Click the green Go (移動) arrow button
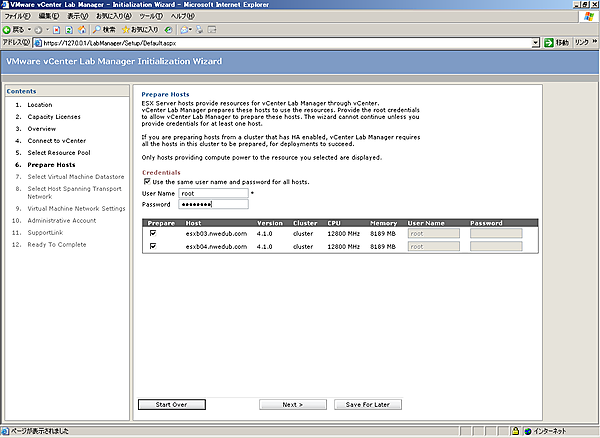The image size is (600, 438). point(555,44)
